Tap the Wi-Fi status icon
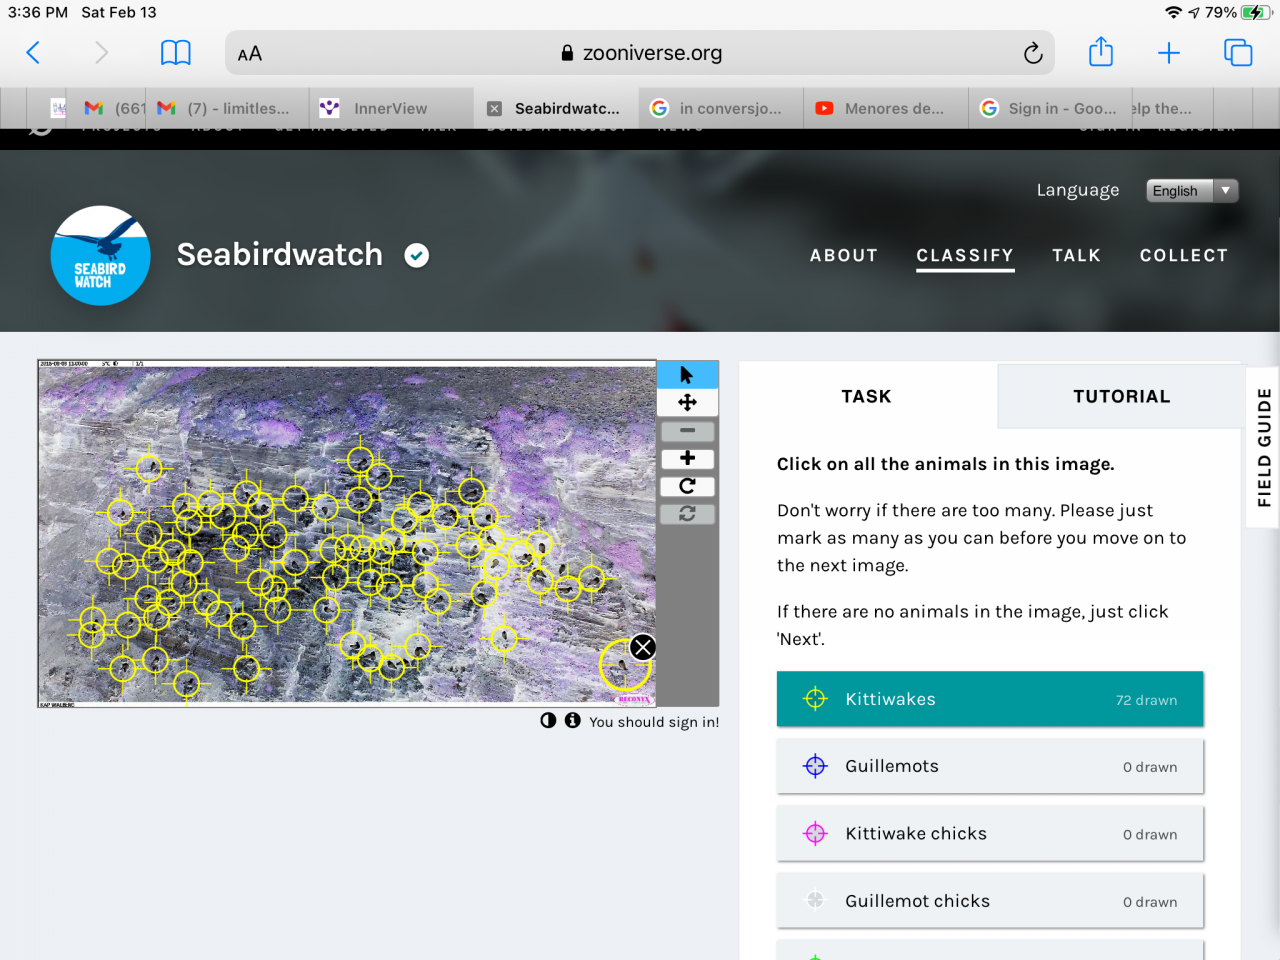 [1173, 12]
